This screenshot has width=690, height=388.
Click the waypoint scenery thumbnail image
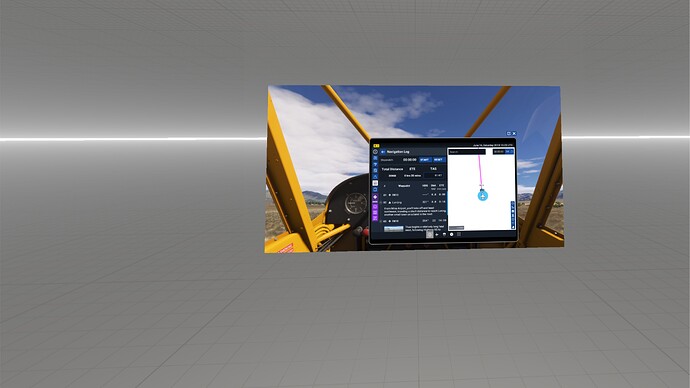[x=394, y=229]
